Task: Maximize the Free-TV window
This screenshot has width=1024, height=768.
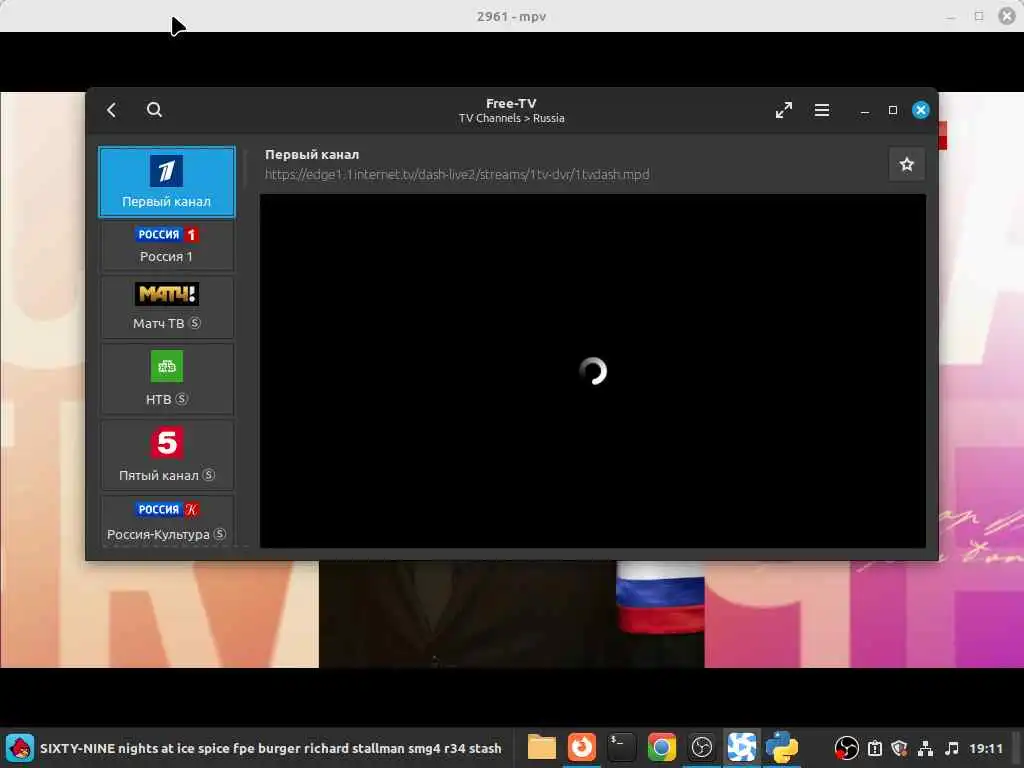Action: 893,110
